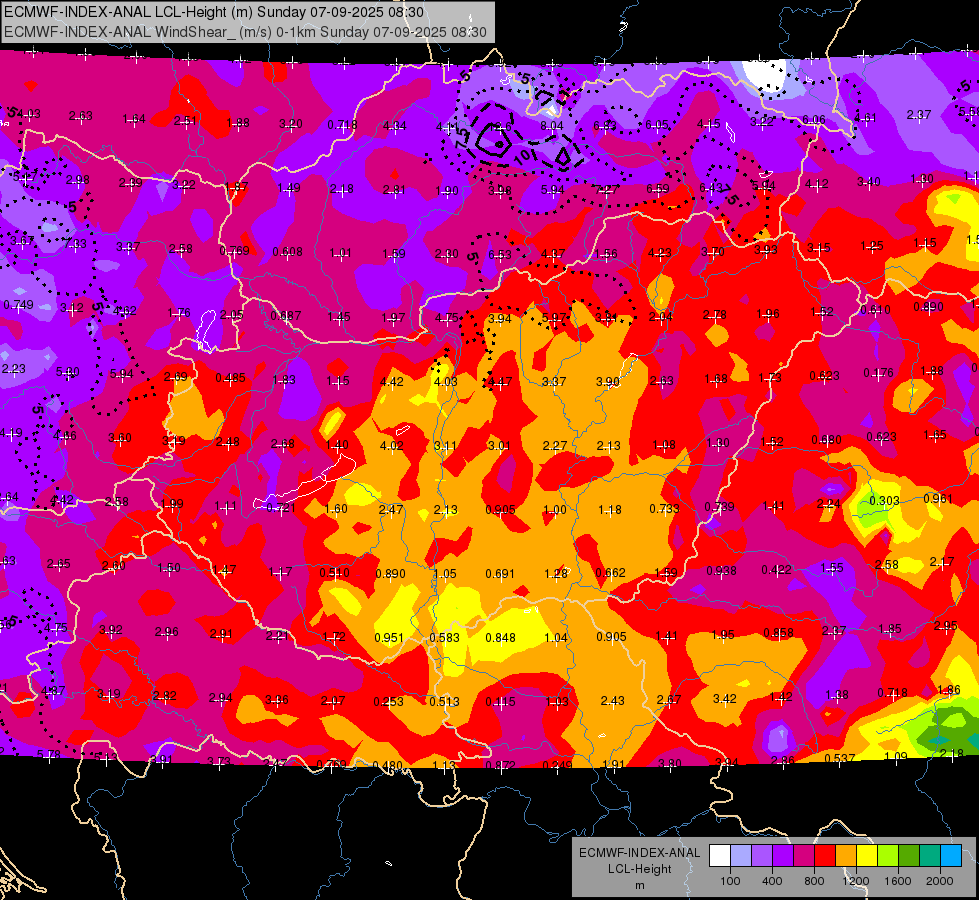Screen dimensions: 979x900
Task: Click the white swatch in the LCL-Height legend
Action: (720, 855)
